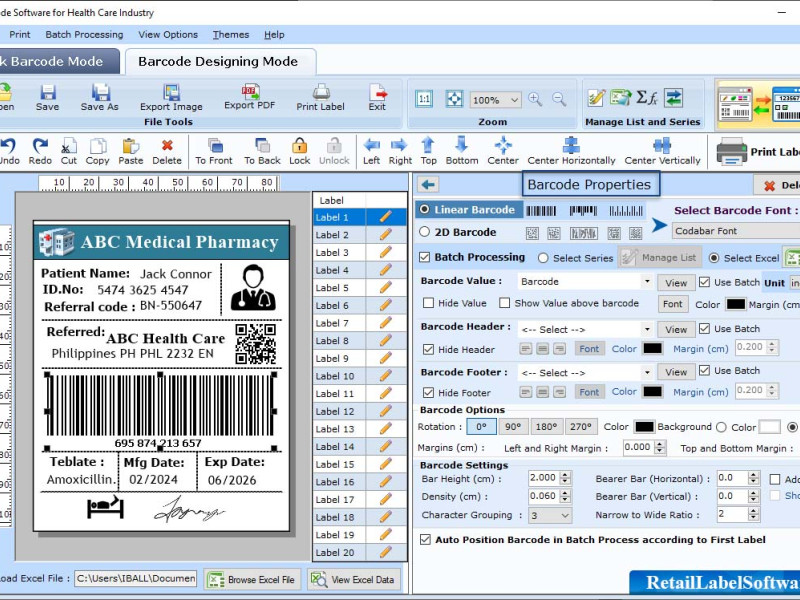The image size is (800, 600).
Task: Open the Themes menu
Action: coord(231,35)
